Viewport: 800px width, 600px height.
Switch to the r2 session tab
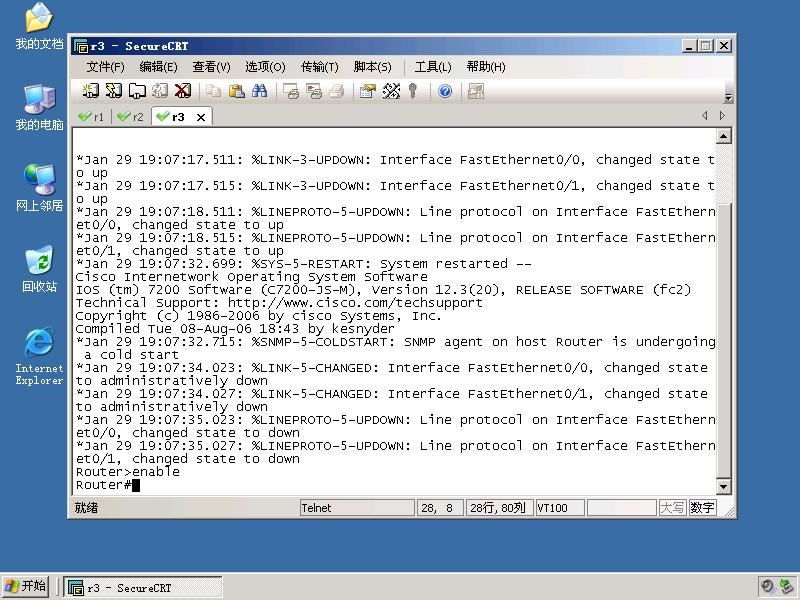tap(130, 117)
